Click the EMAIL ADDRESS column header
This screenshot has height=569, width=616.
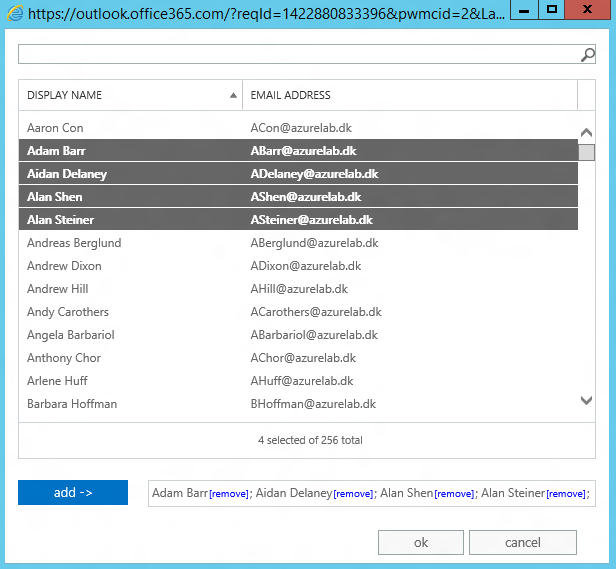tap(410, 95)
